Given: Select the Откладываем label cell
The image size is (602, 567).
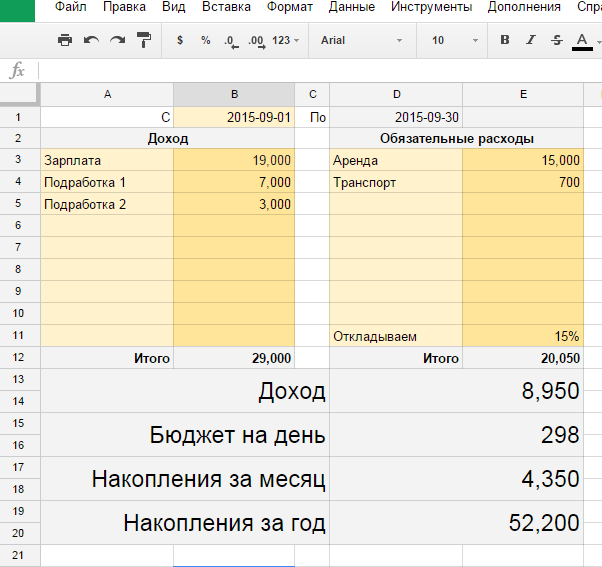Looking at the screenshot, I should [x=396, y=336].
